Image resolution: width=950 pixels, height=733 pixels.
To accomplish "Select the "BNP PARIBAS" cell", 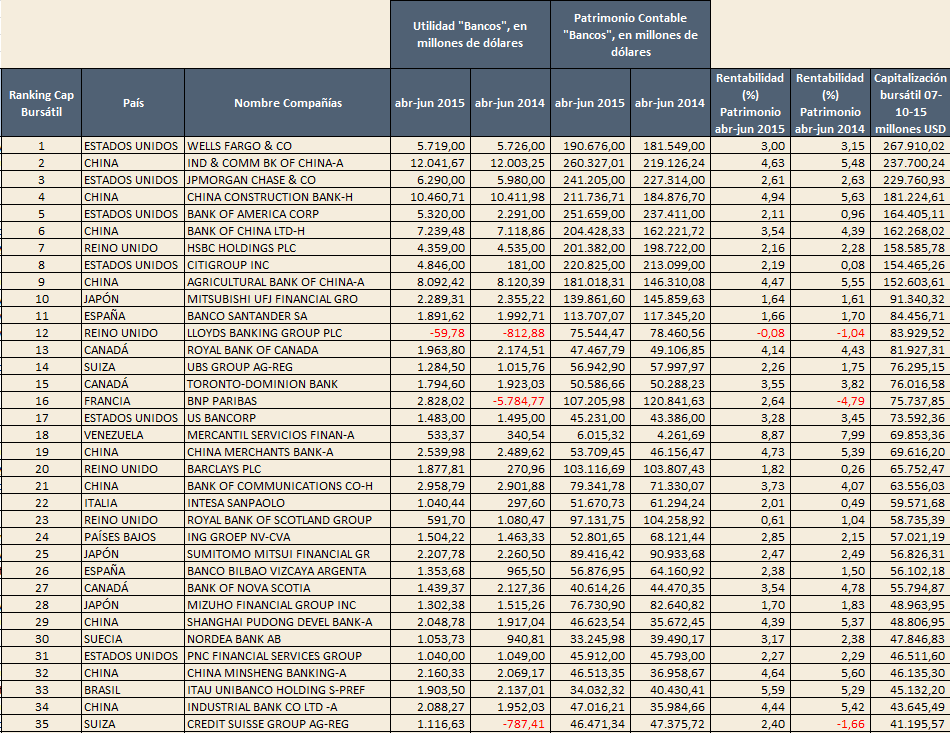I will 288,400.
